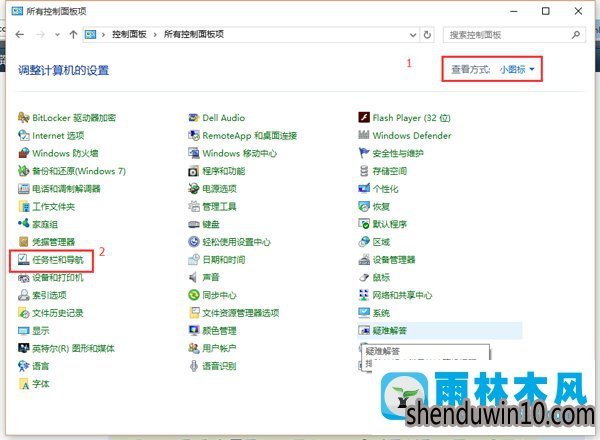The image size is (600, 440).
Task: Open the 设备管理器 link
Action: click(x=394, y=260)
